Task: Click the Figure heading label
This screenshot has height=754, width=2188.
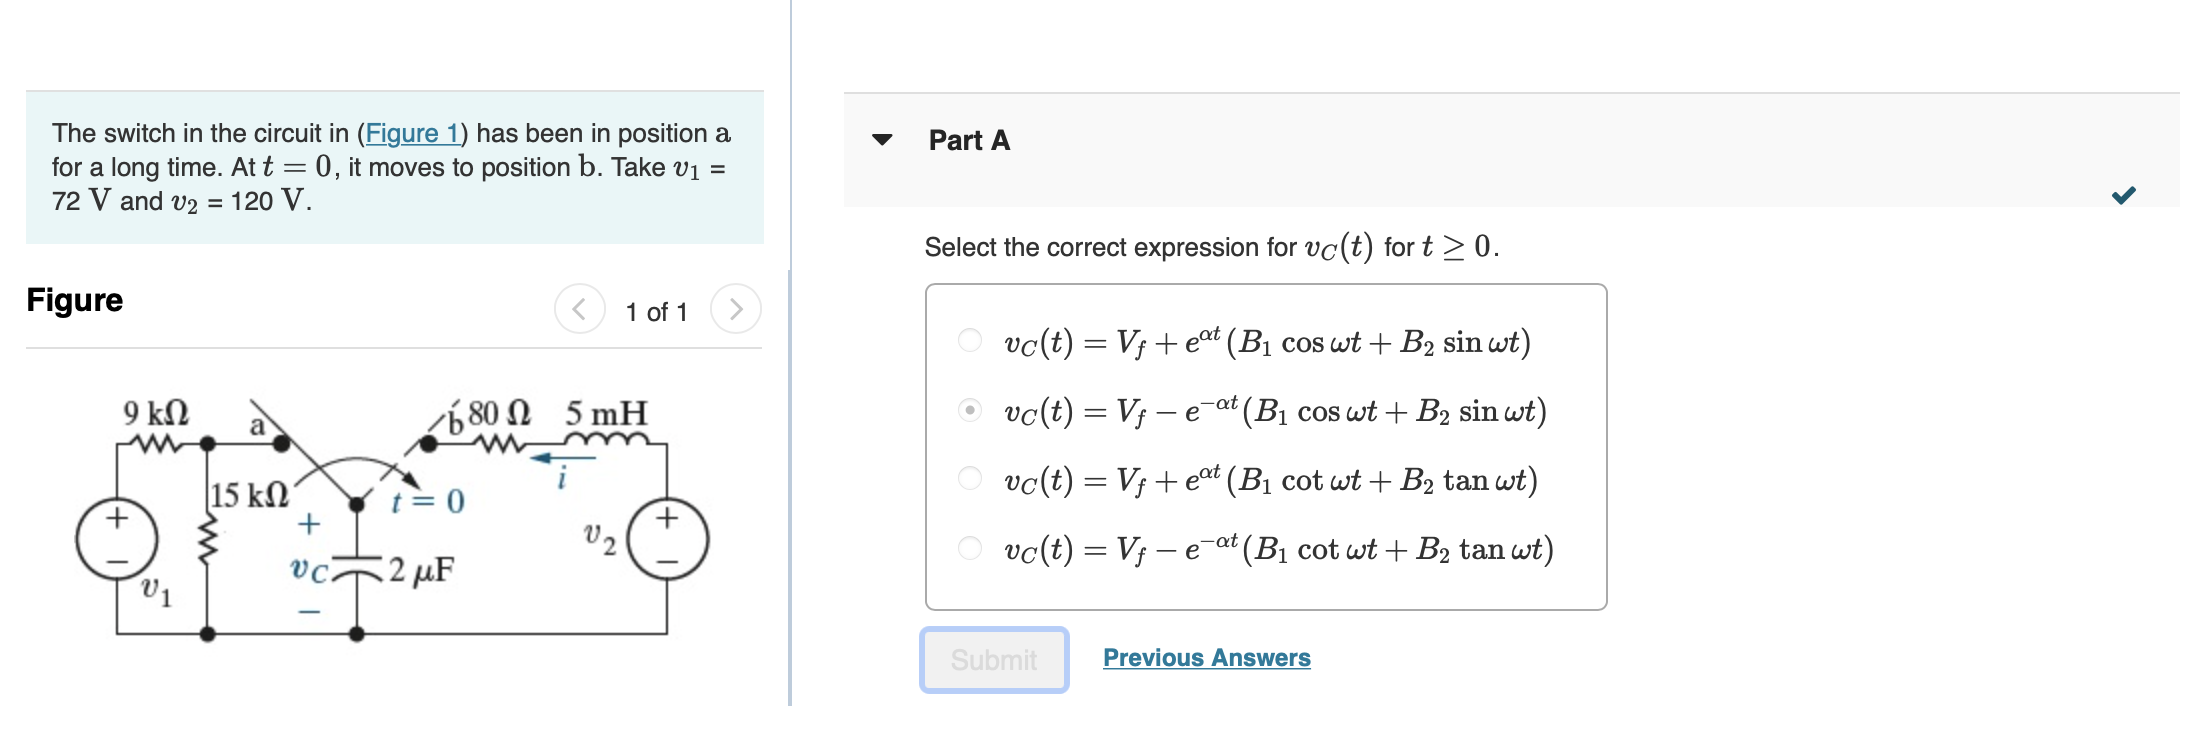Action: [x=74, y=300]
